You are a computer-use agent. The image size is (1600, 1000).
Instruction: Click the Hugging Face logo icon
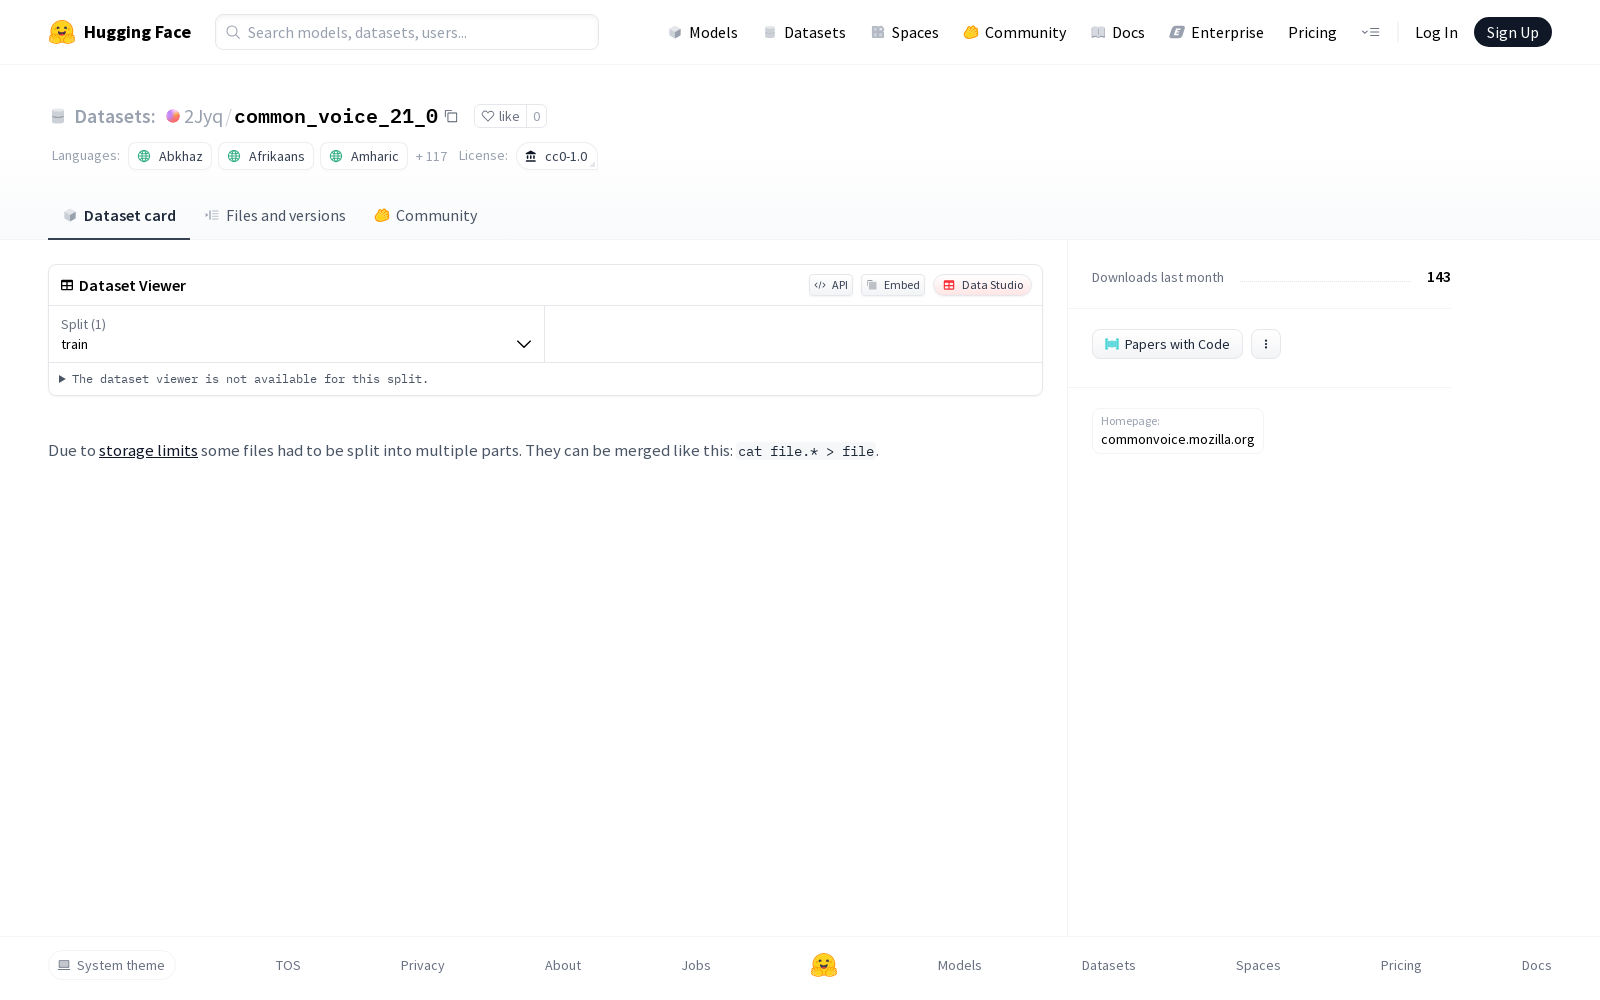pyautogui.click(x=62, y=32)
